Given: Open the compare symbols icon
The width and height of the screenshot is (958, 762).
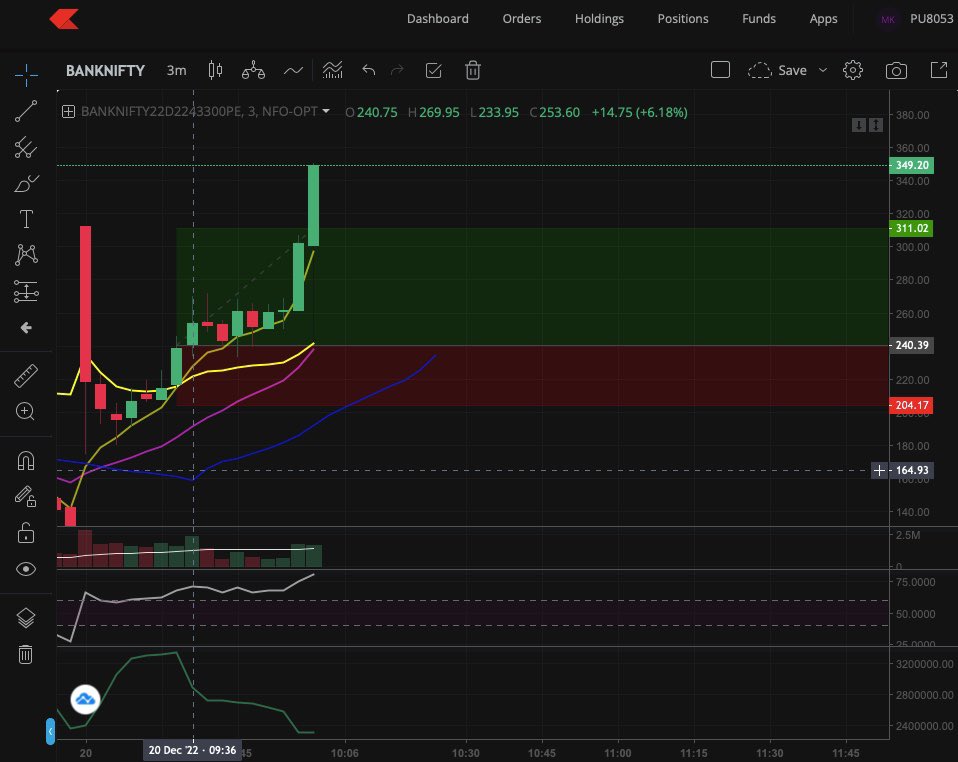Looking at the screenshot, I should coord(253,70).
